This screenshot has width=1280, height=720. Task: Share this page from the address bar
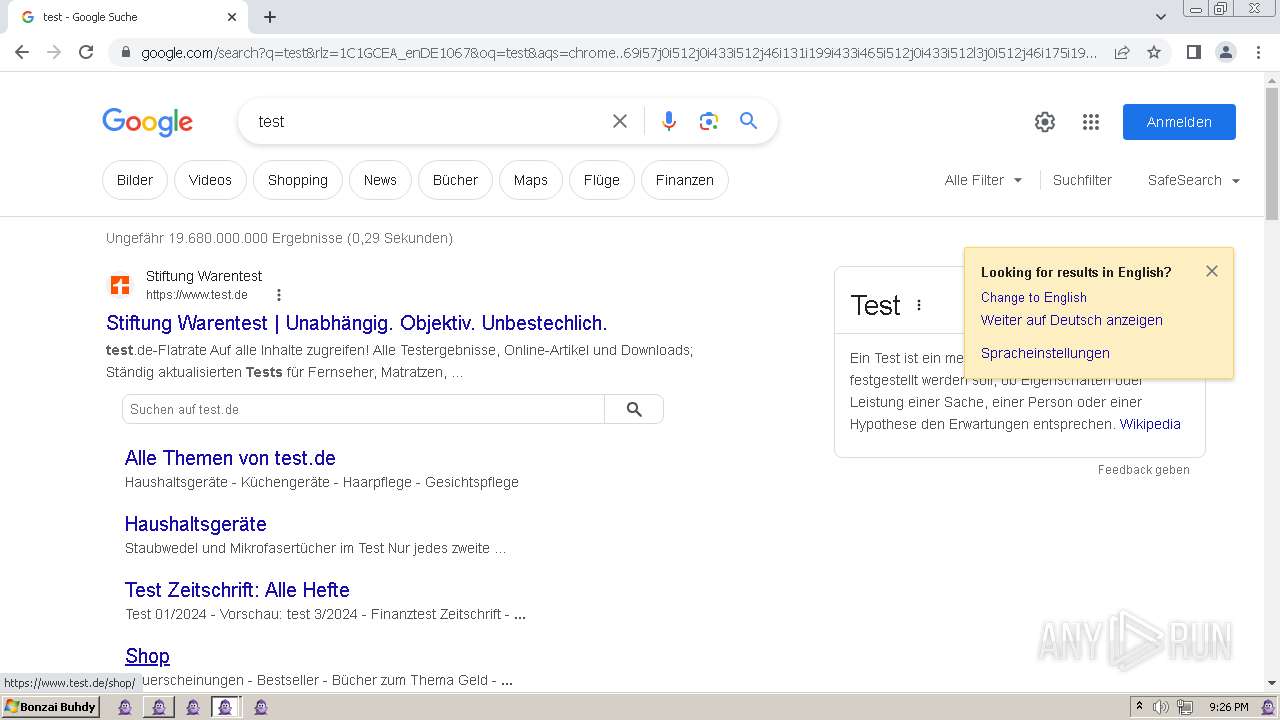(1122, 52)
